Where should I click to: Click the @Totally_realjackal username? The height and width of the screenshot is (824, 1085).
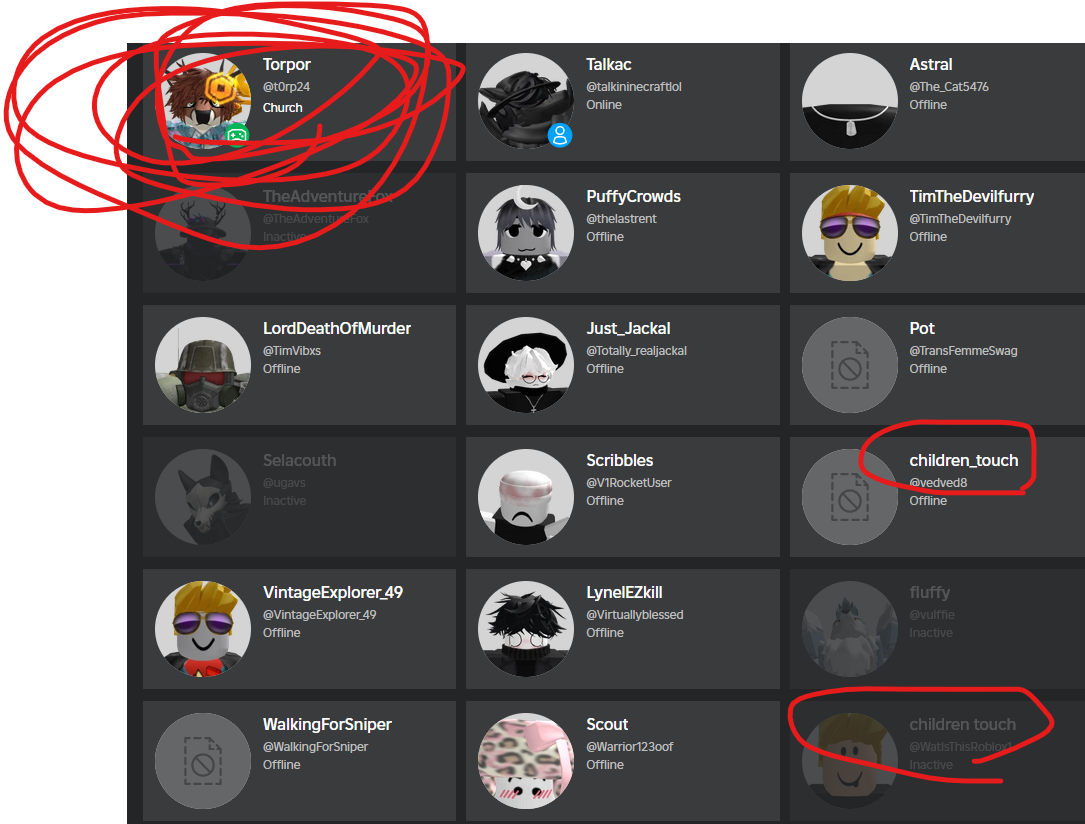pyautogui.click(x=637, y=351)
